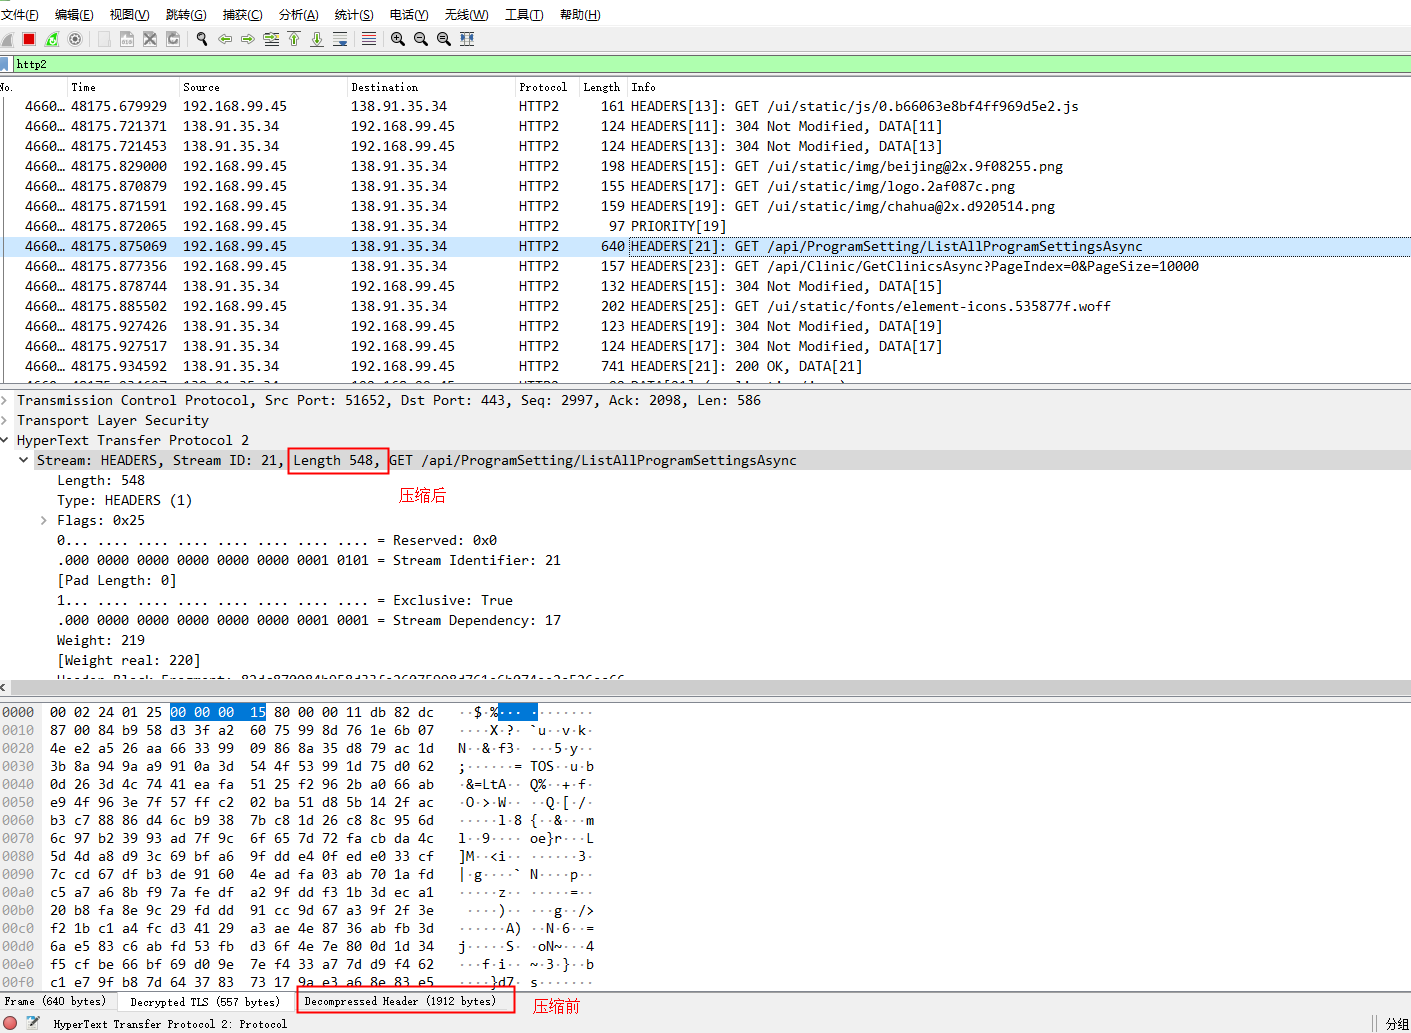This screenshot has width=1411, height=1033.
Task: Go forward in packet history (right arrow)
Action: pos(248,39)
